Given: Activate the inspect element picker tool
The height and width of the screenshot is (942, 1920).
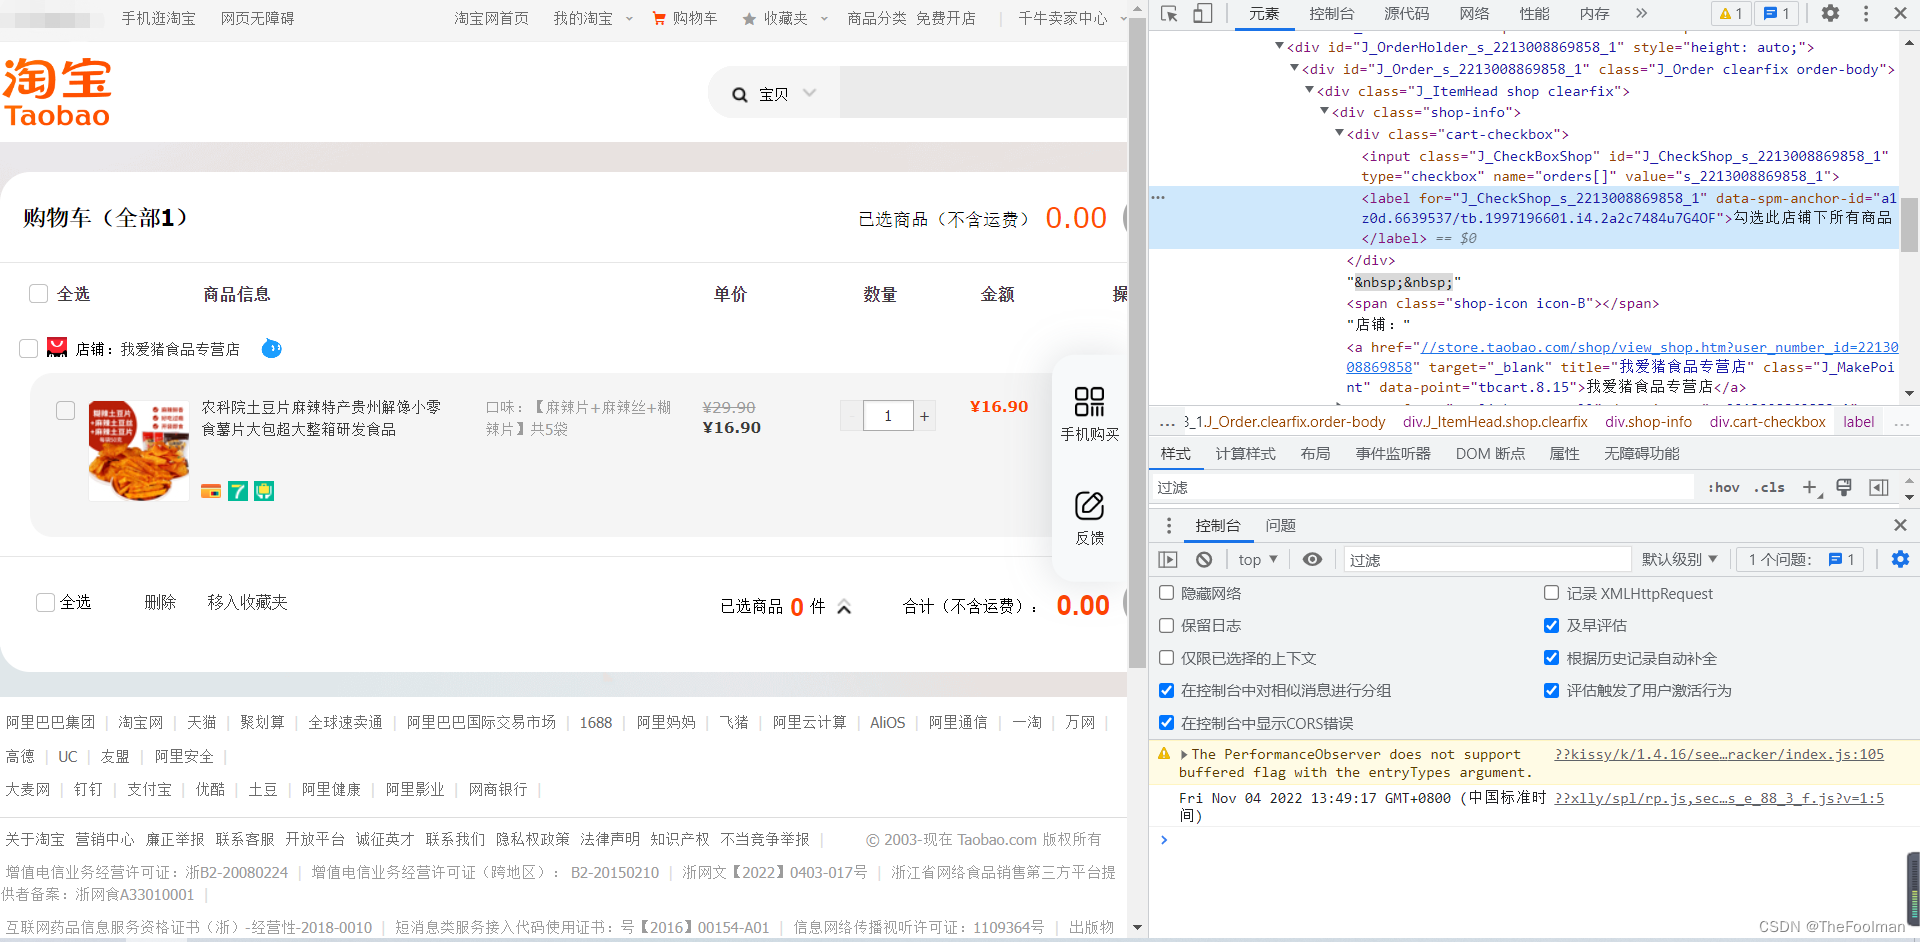Looking at the screenshot, I should [x=1169, y=14].
